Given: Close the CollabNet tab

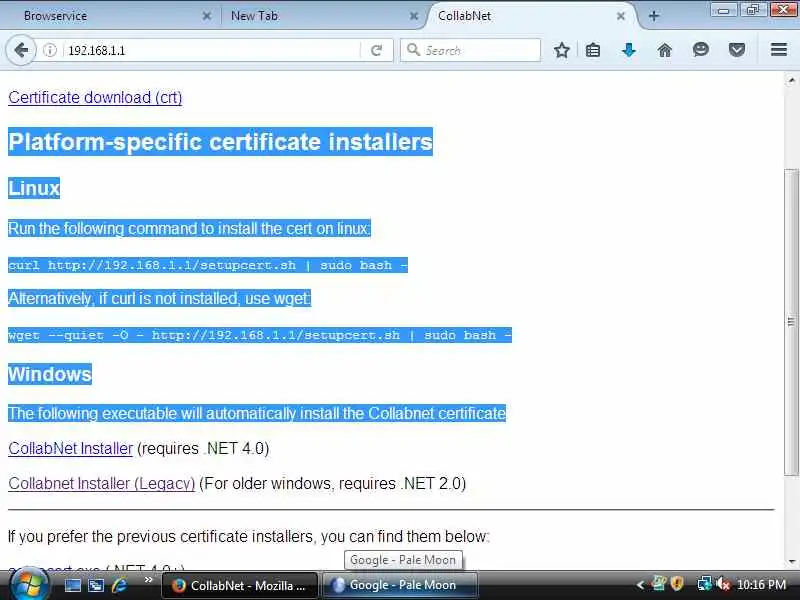Looking at the screenshot, I should click(621, 16).
